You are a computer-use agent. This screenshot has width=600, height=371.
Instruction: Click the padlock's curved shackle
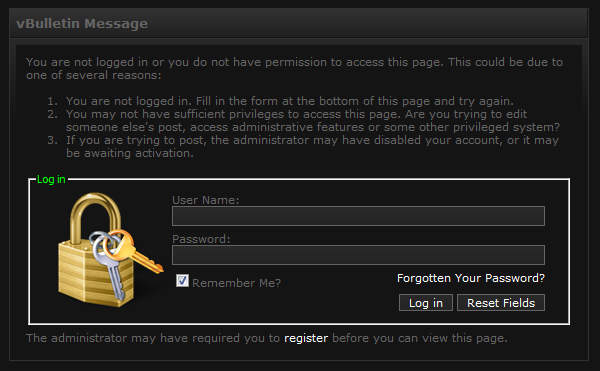(96, 218)
